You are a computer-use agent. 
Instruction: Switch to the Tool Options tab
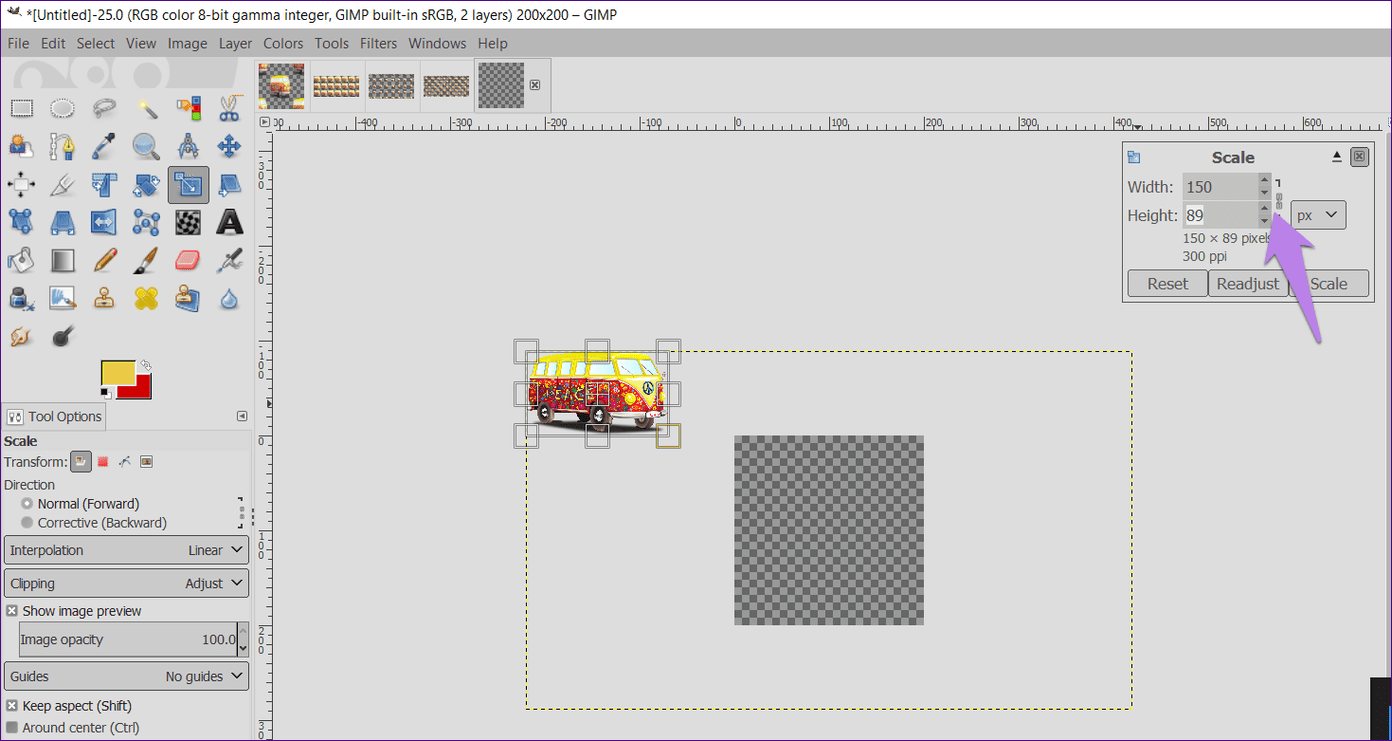(x=55, y=416)
